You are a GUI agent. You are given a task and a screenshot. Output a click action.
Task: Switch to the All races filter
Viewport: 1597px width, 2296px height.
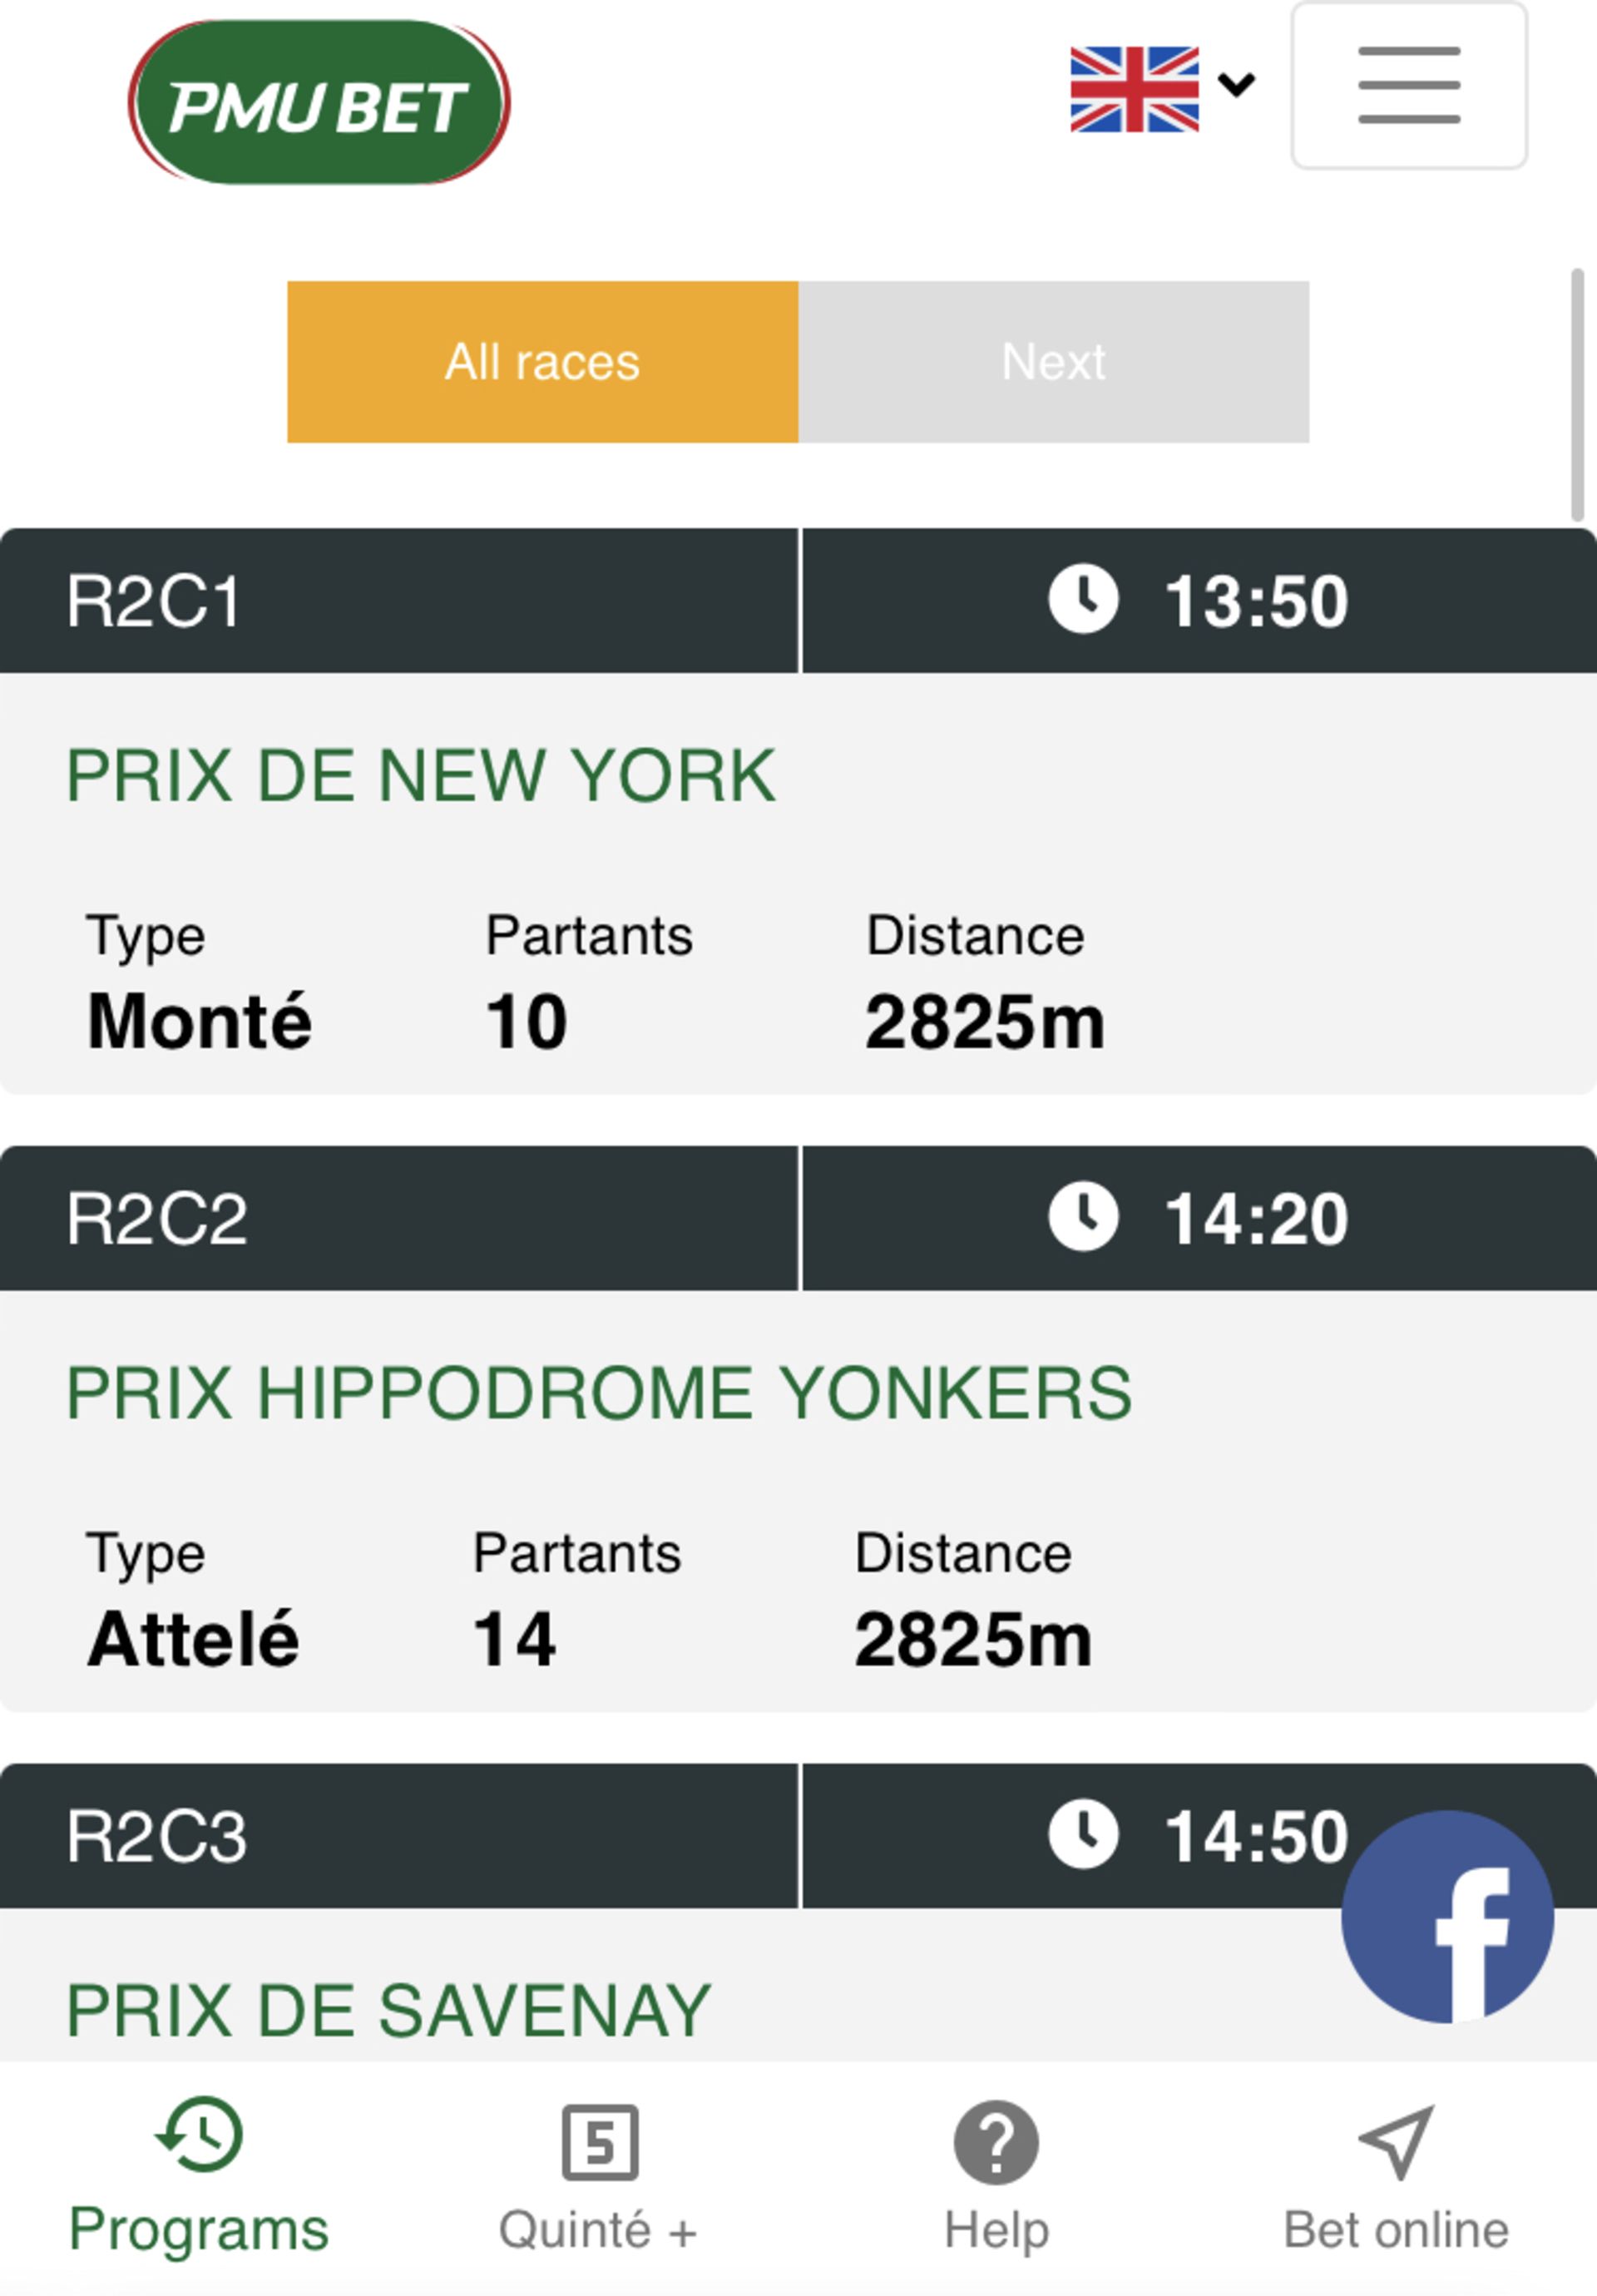(x=543, y=362)
